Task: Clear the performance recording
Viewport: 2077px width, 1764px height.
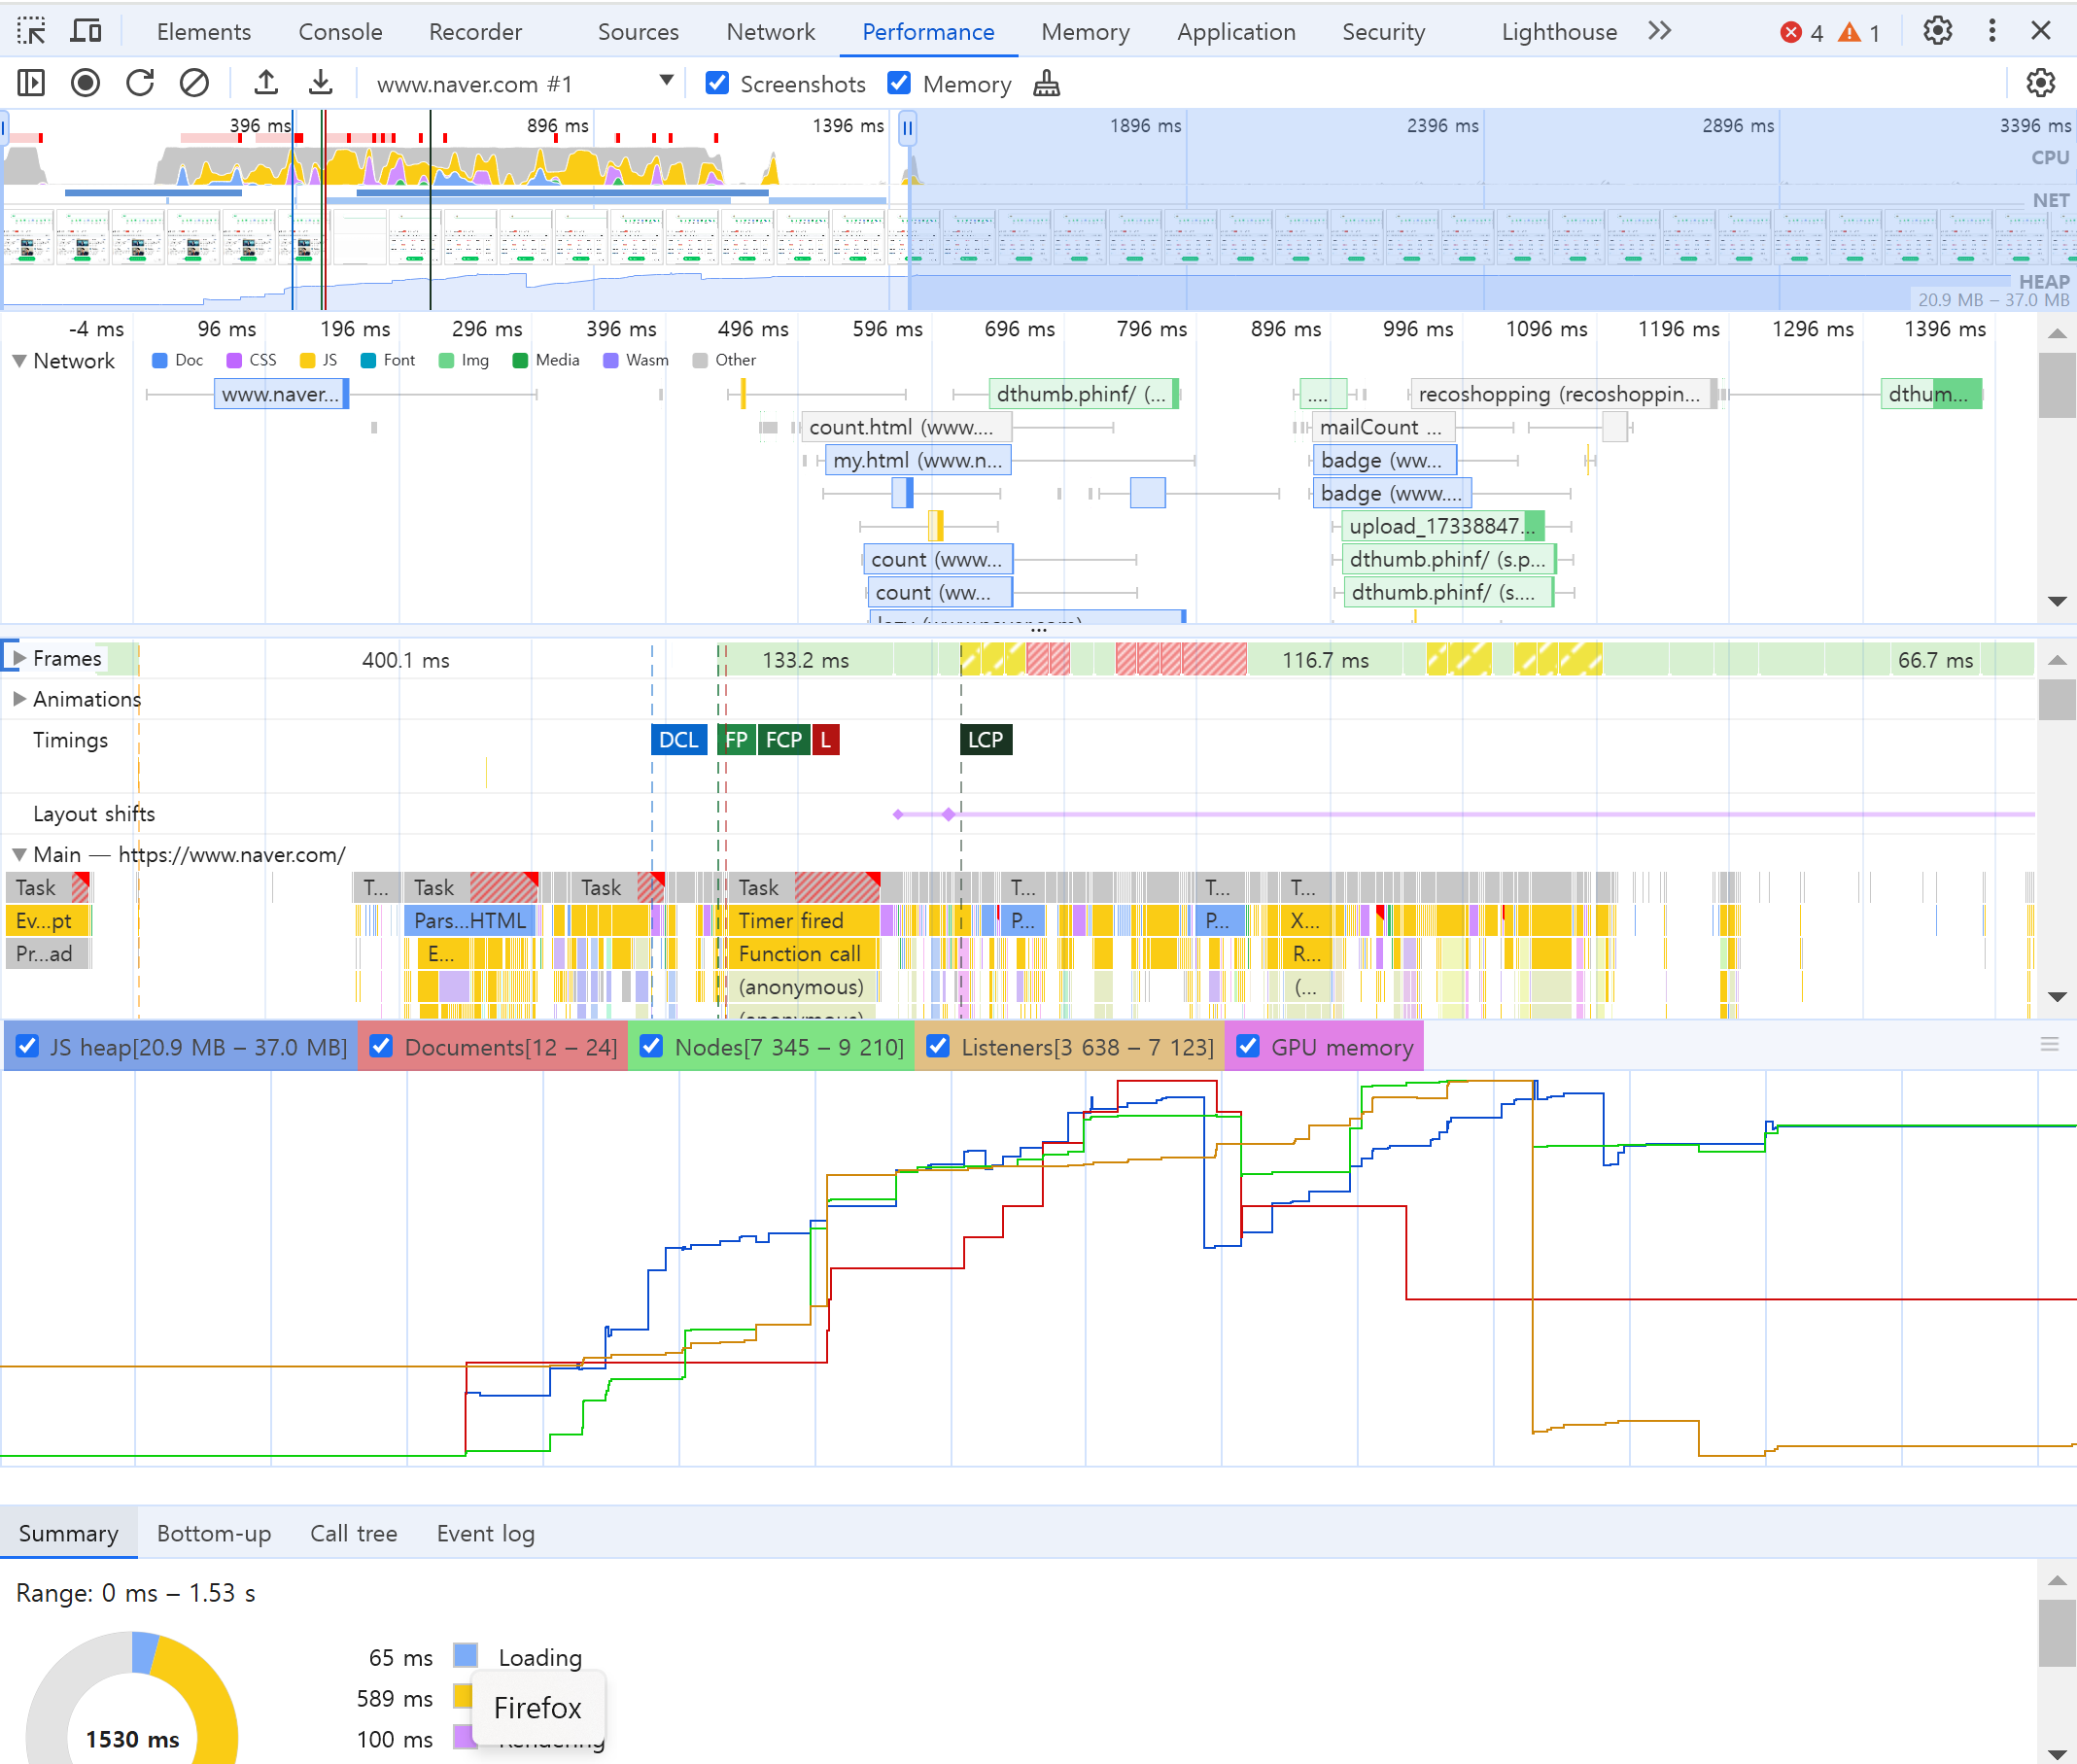Action: click(194, 83)
